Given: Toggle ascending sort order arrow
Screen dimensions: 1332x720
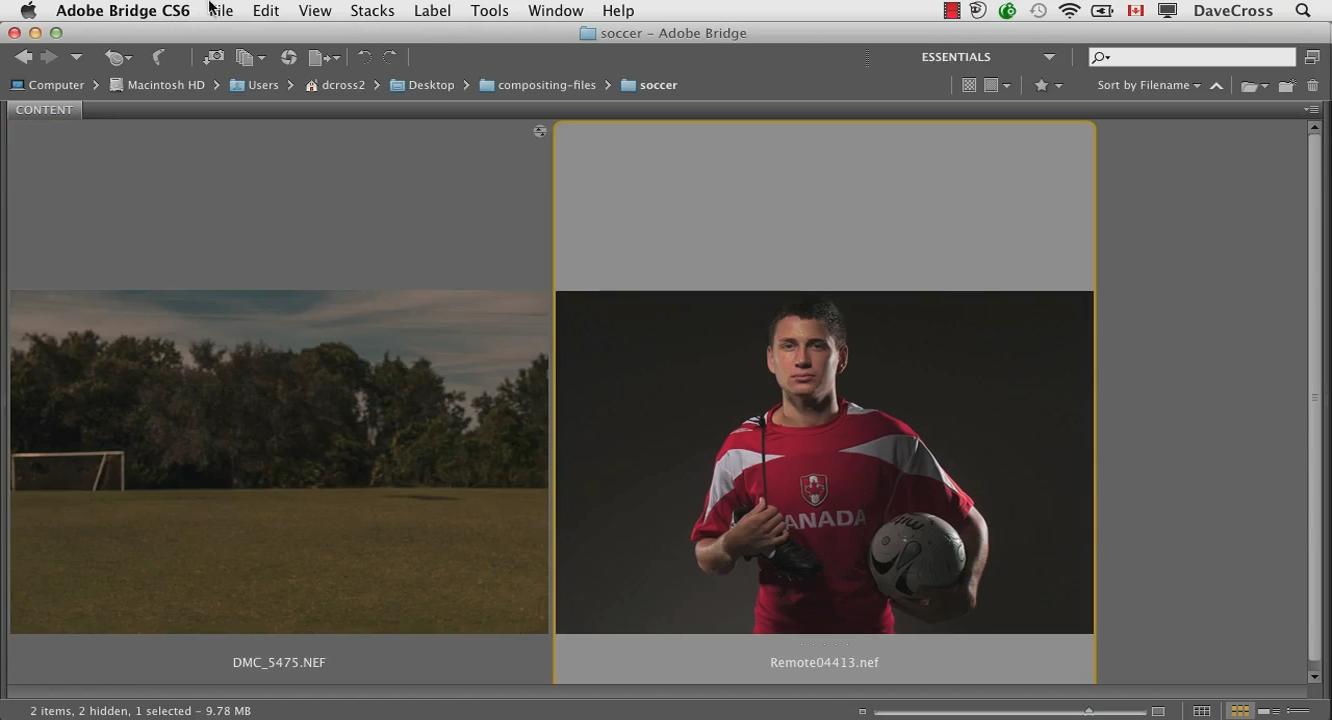Looking at the screenshot, I should click(1216, 86).
